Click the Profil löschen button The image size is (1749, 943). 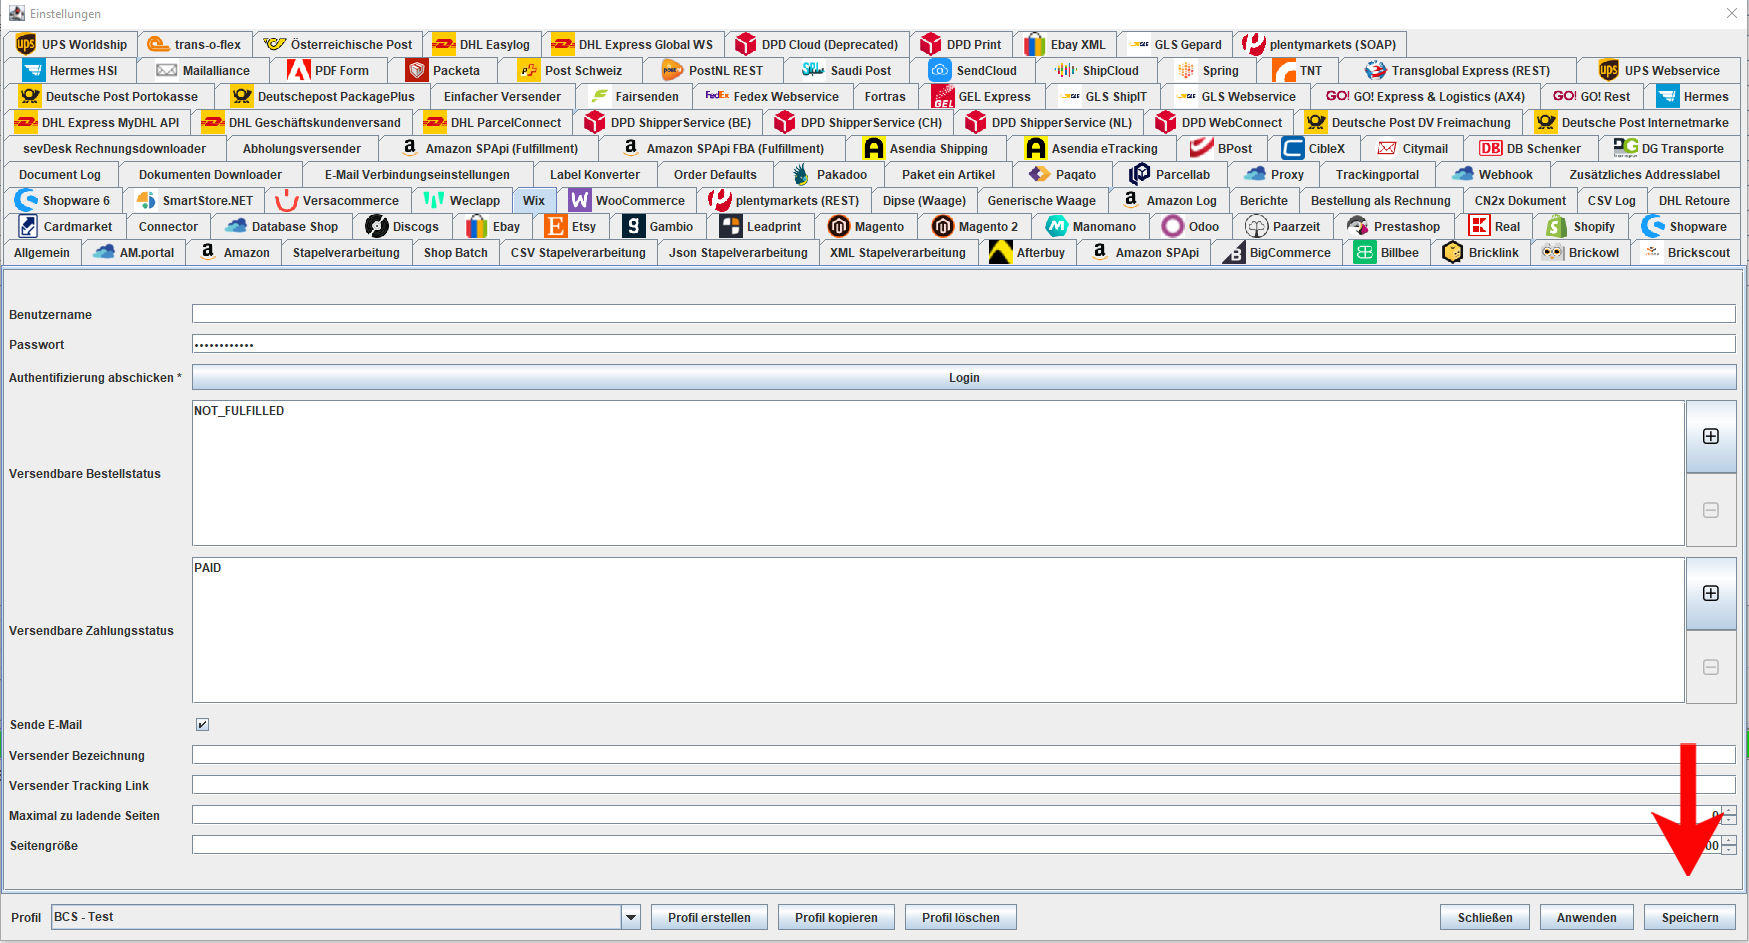[961, 917]
